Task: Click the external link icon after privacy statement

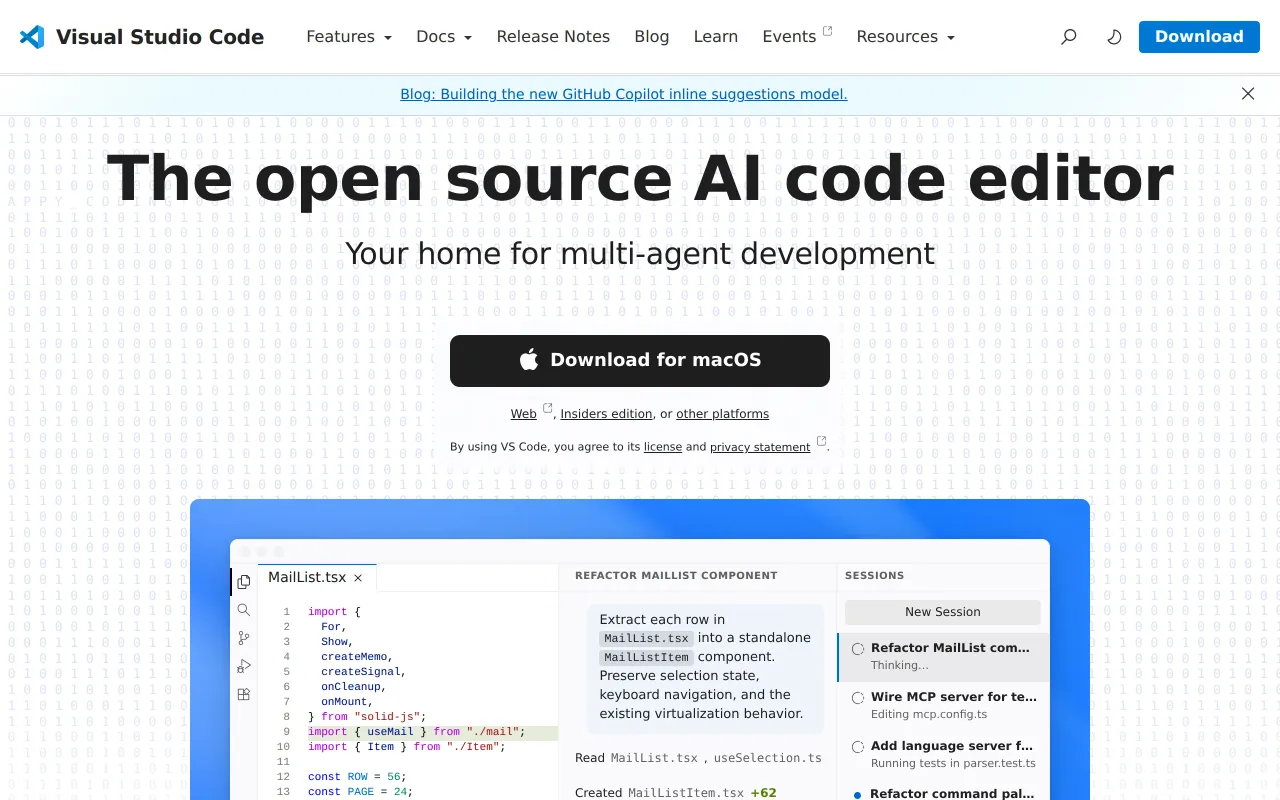Action: coord(822,441)
